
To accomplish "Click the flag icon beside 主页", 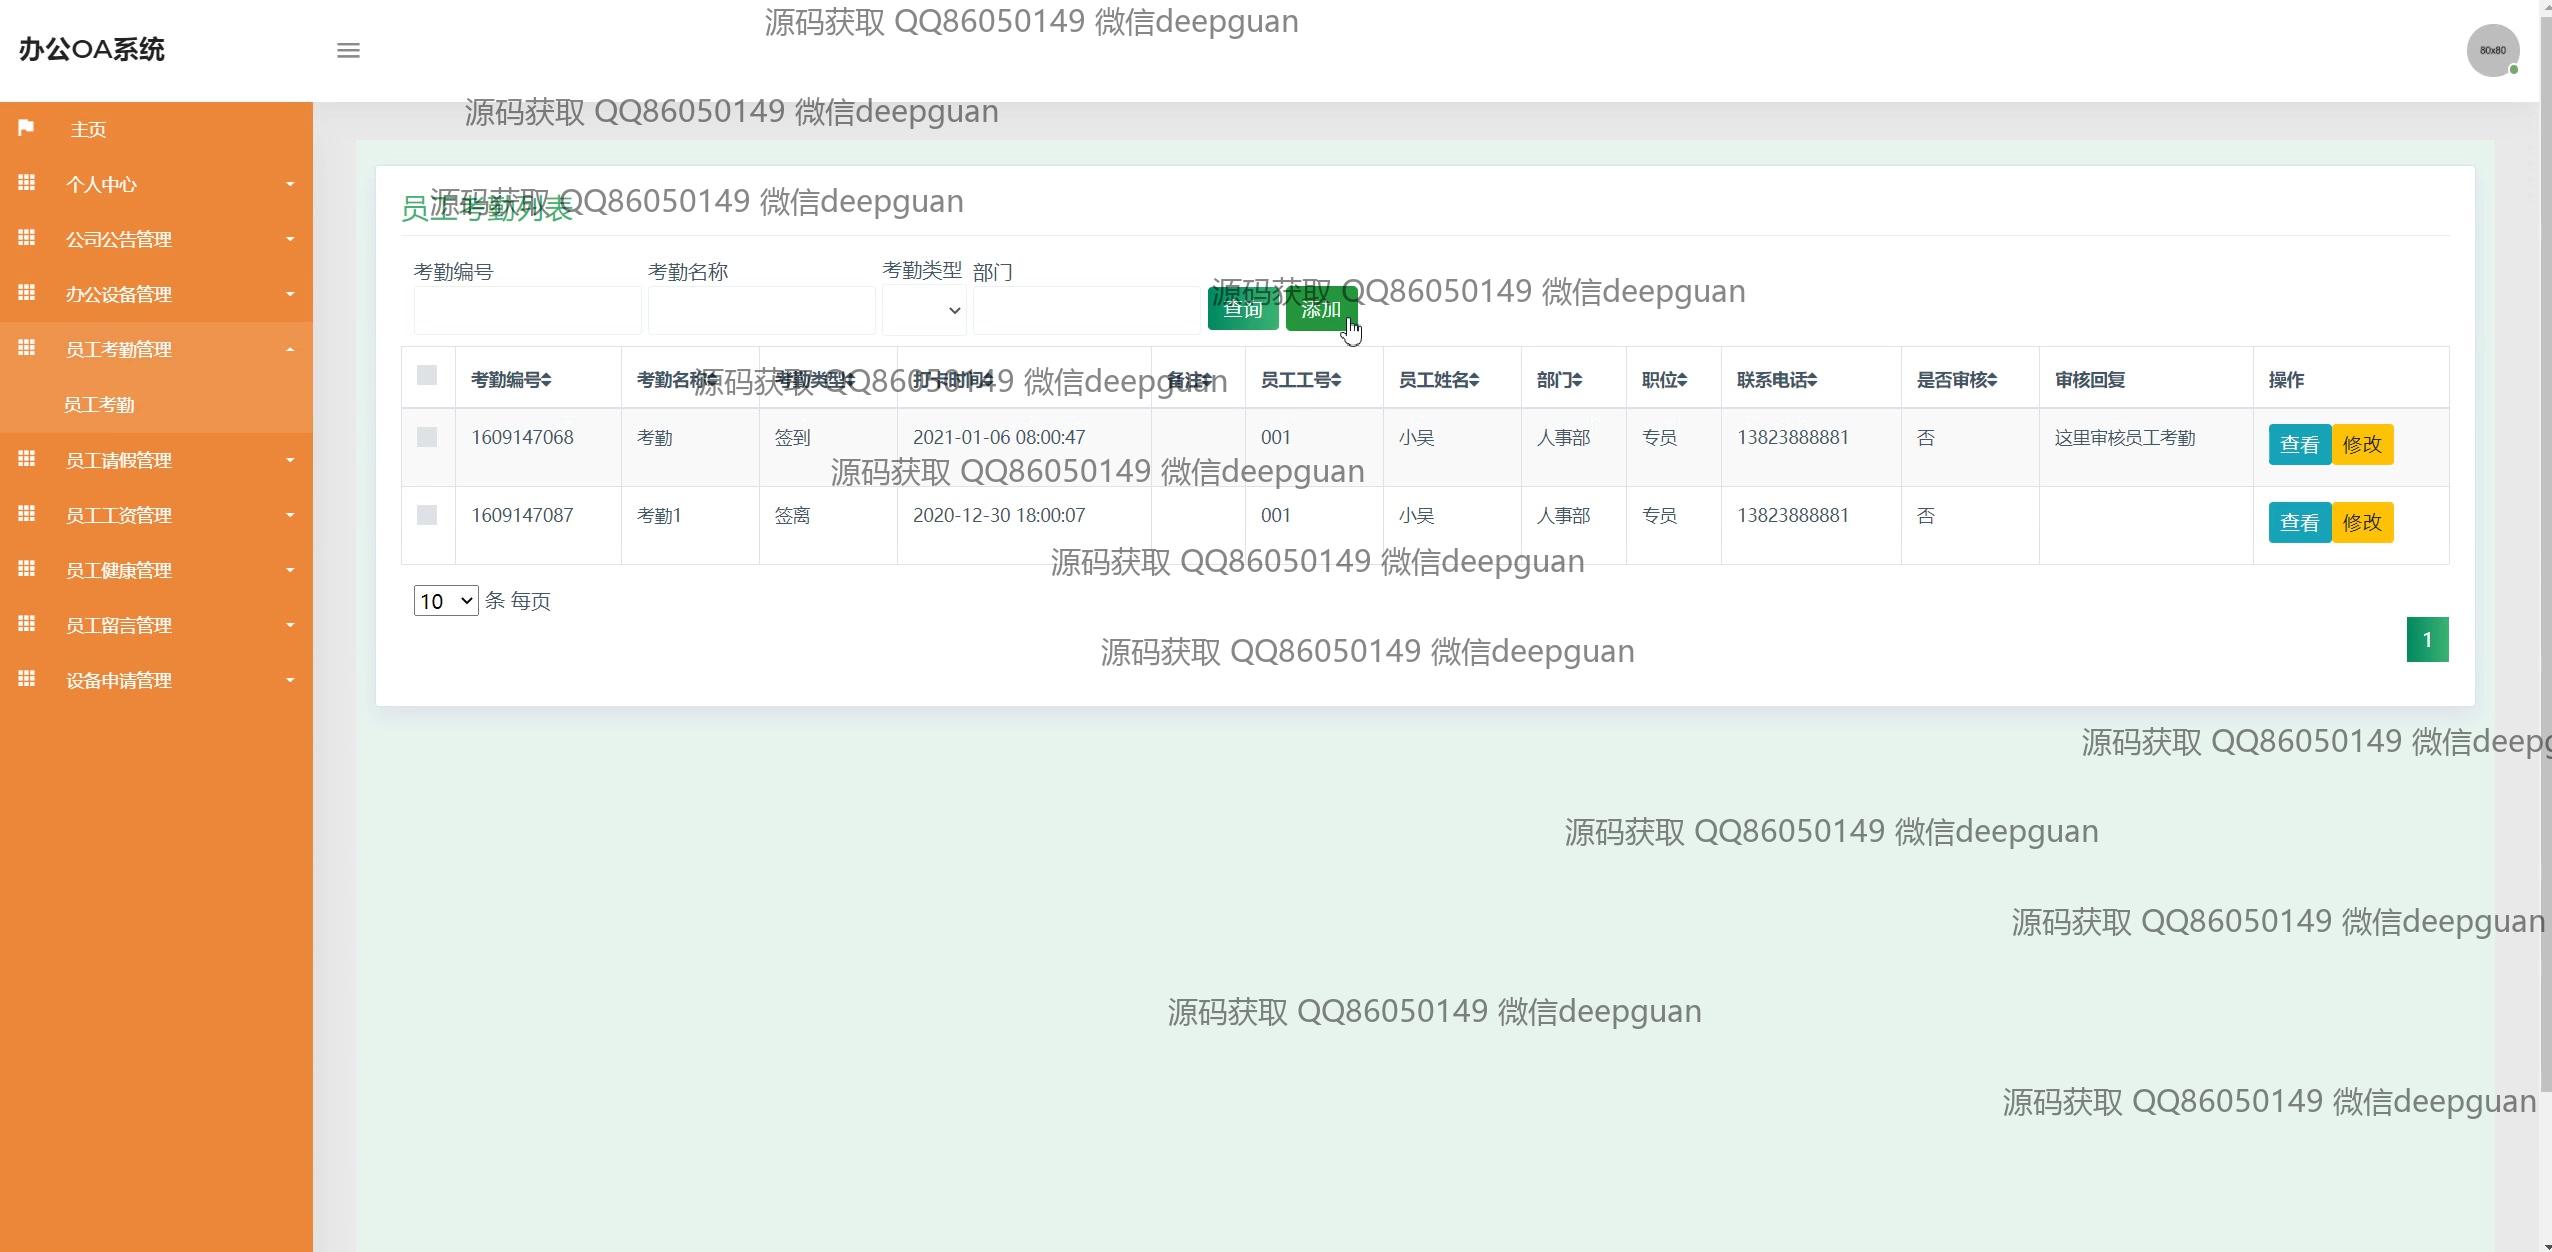I will click(27, 127).
